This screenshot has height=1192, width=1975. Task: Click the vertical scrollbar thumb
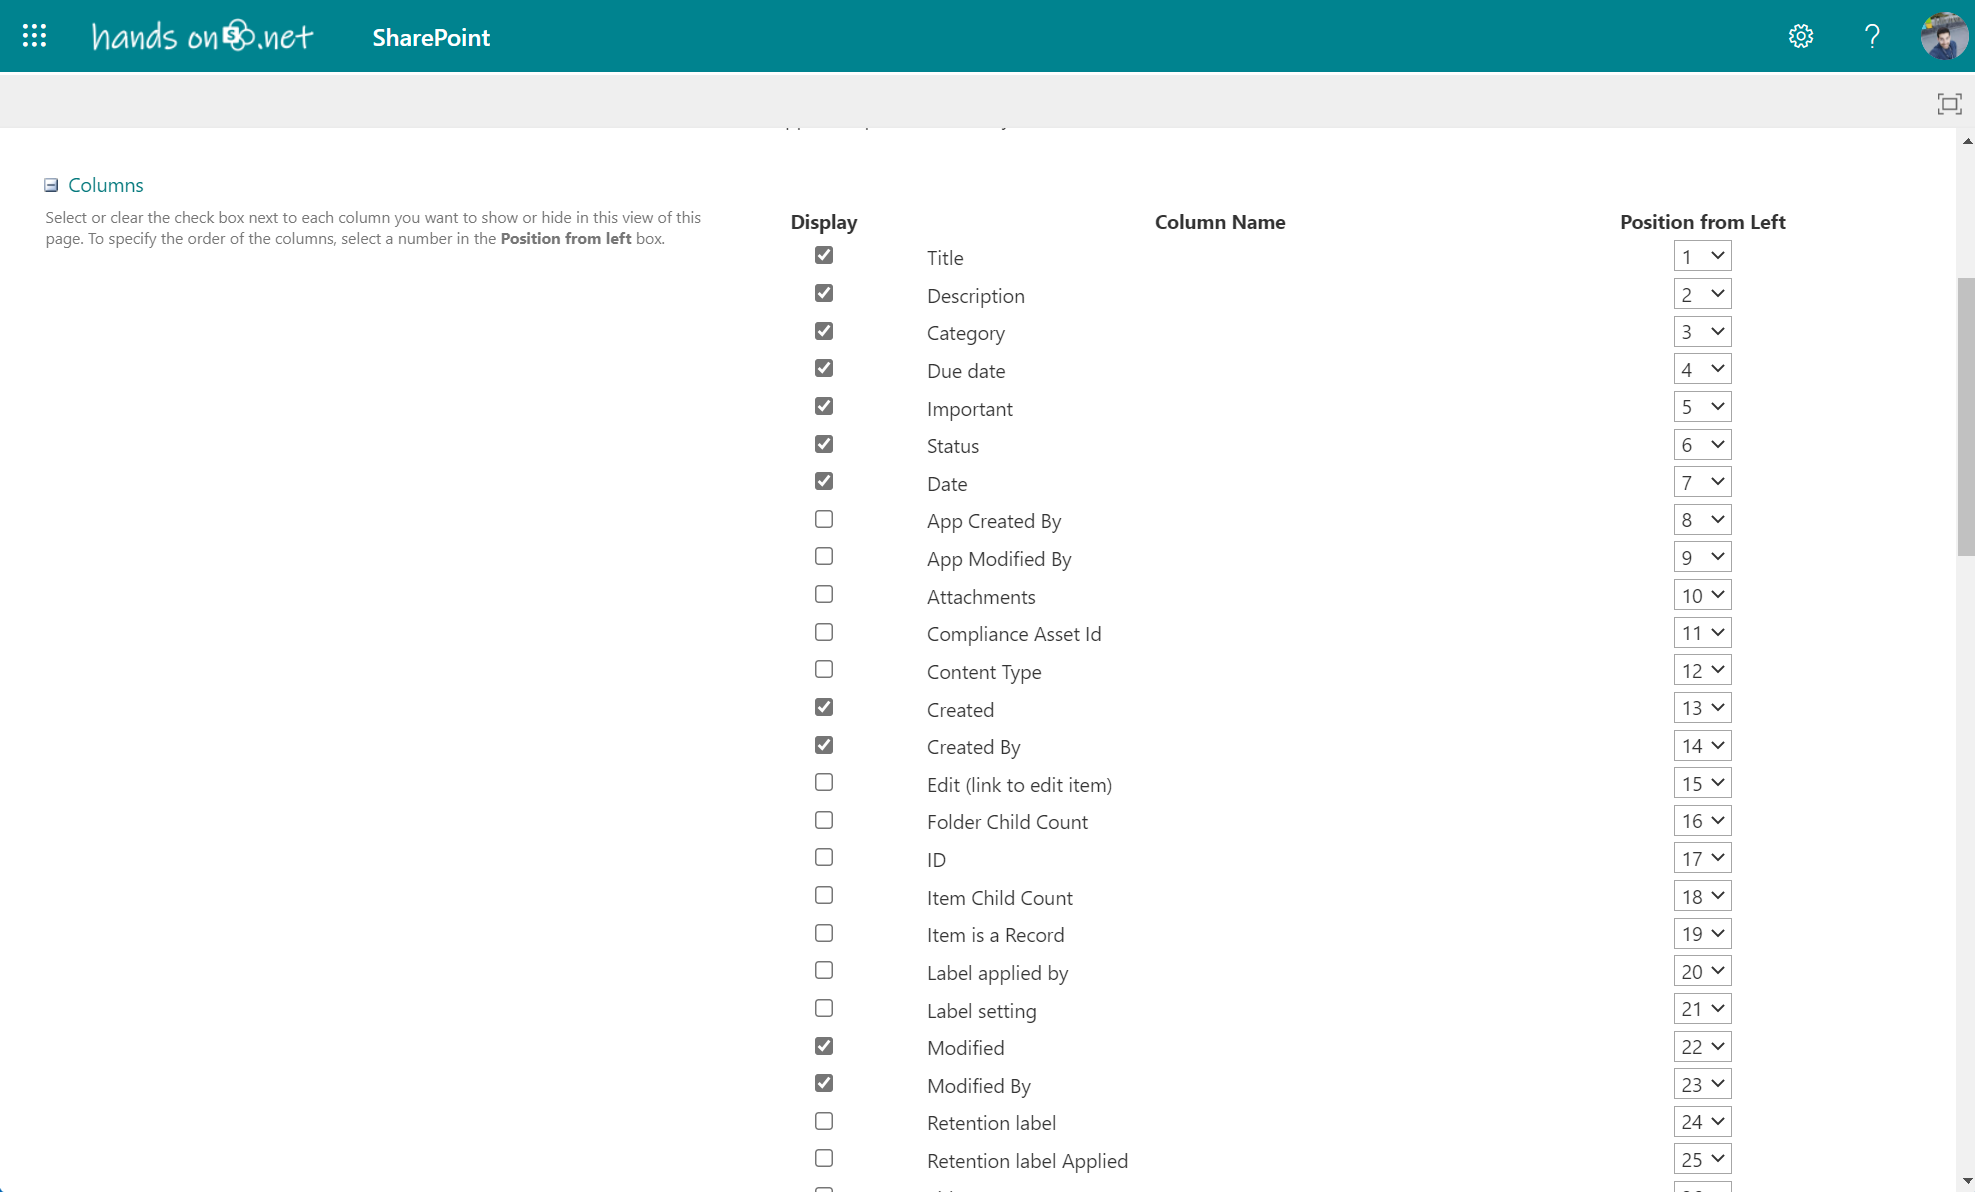click(x=1966, y=415)
